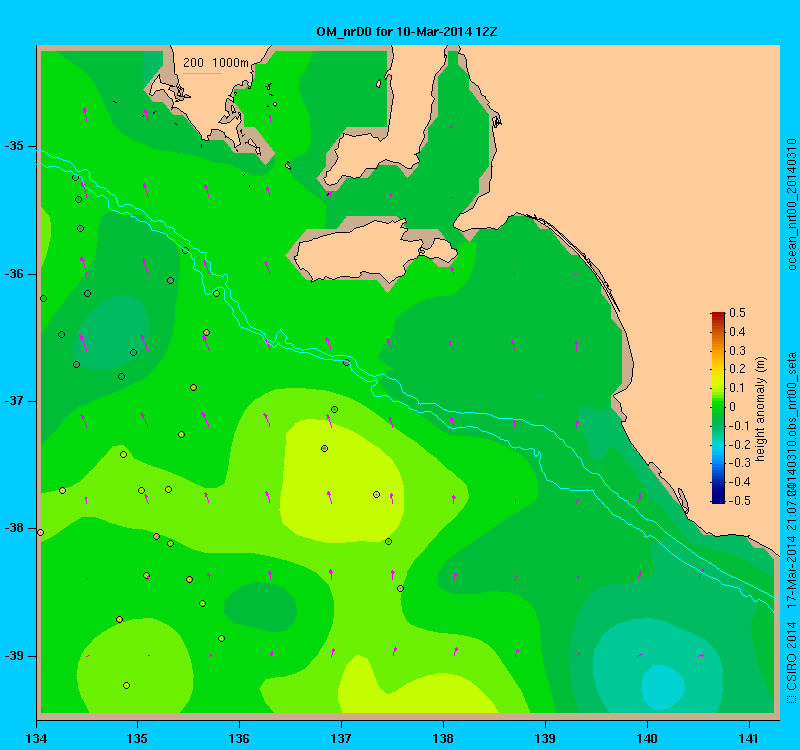Click the cyan legend line under '200 1000m'
This screenshot has height=750, width=800.
coord(202,73)
